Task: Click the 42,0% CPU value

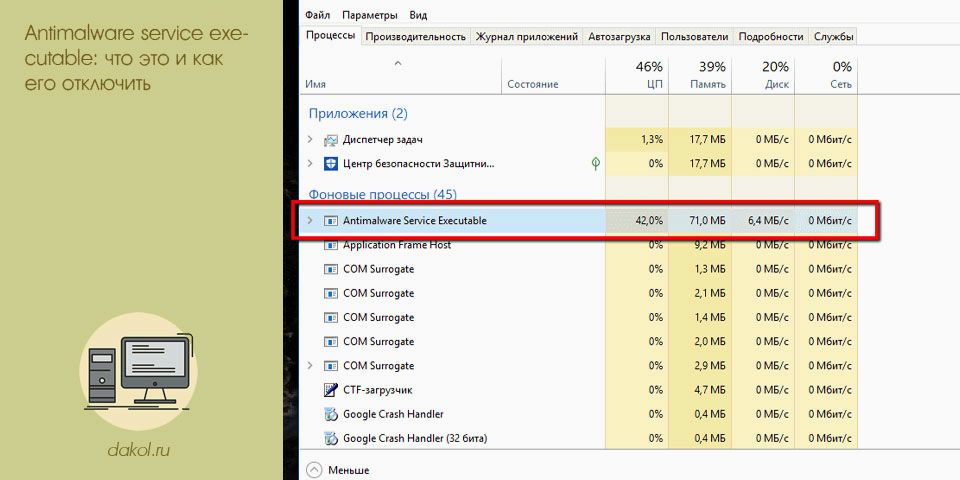Action: (x=649, y=220)
